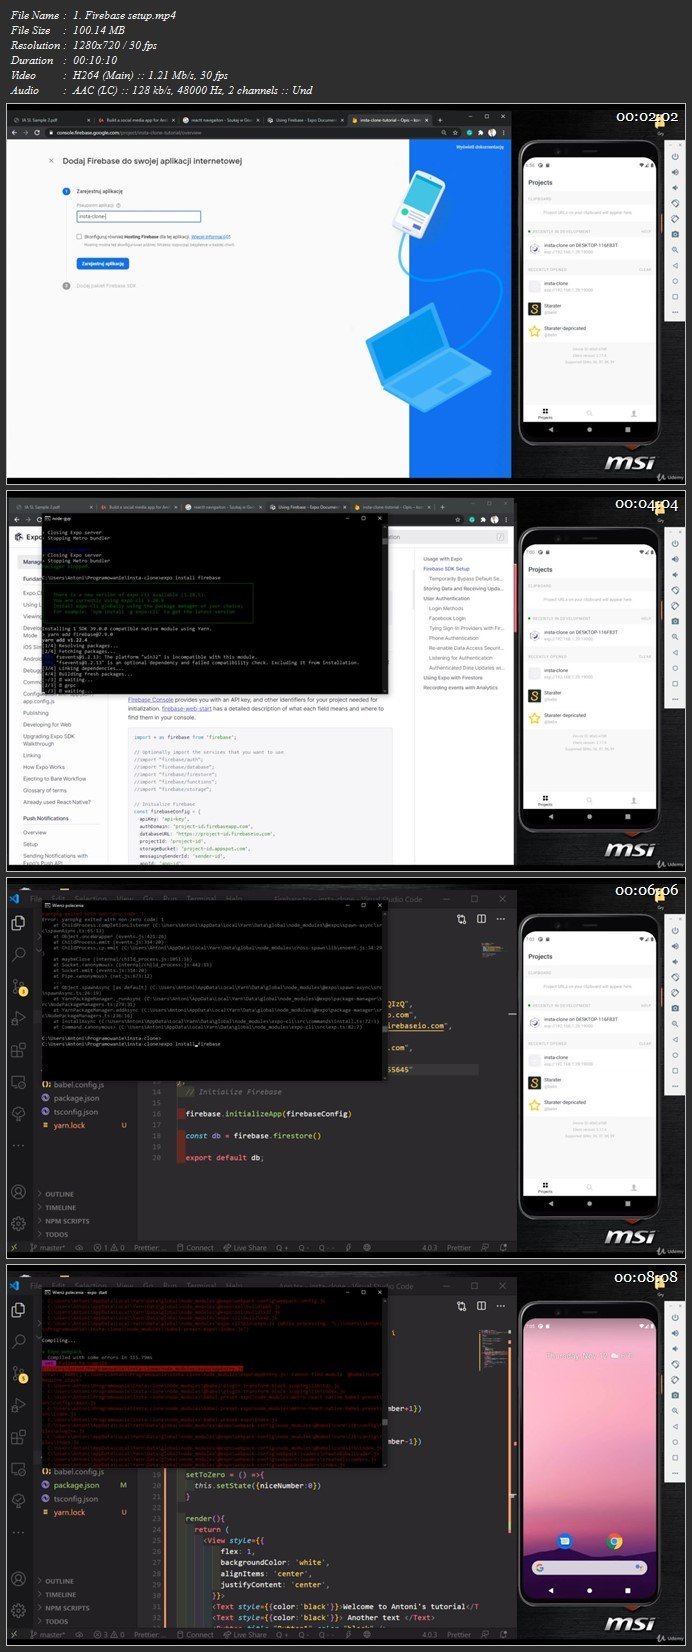Open Glossary of terms in the docs sidebar
The width and height of the screenshot is (692, 1652).
(x=45, y=790)
